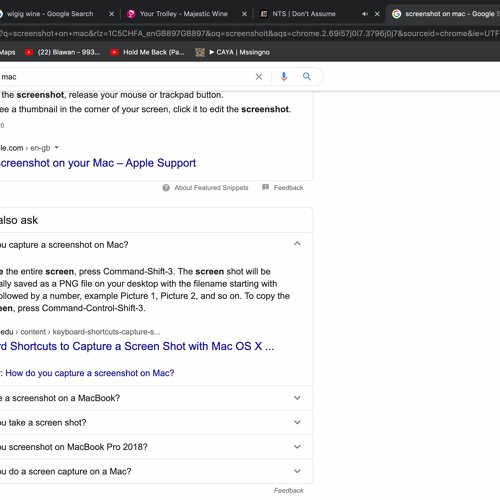Open the dropdown arrow next to 'en-gb'
The width and height of the screenshot is (500, 500).
[x=57, y=147]
